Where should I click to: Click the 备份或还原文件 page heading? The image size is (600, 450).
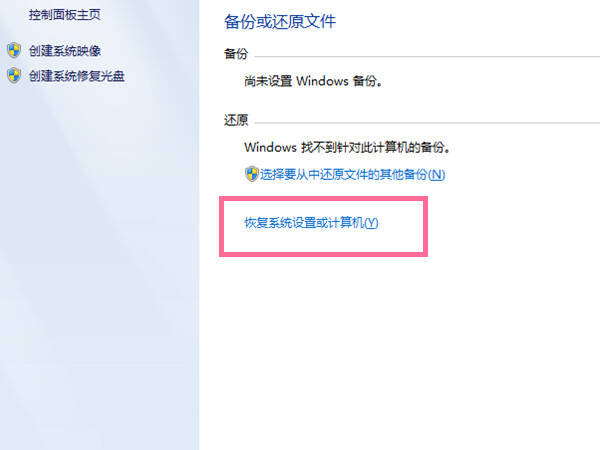280,21
